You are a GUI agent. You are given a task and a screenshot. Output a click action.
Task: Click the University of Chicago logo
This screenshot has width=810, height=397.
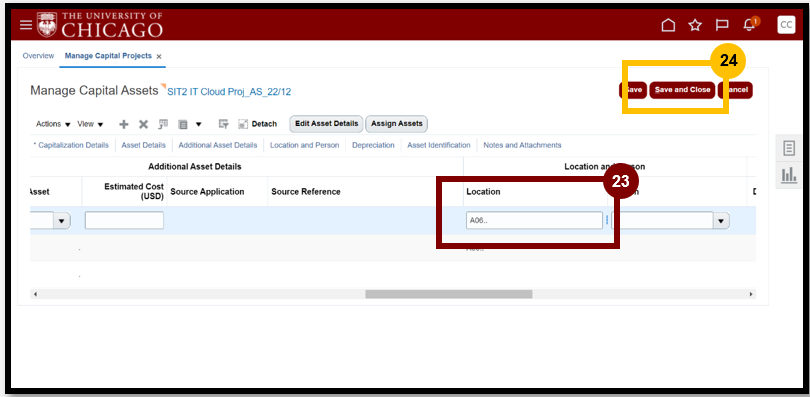tap(100, 25)
